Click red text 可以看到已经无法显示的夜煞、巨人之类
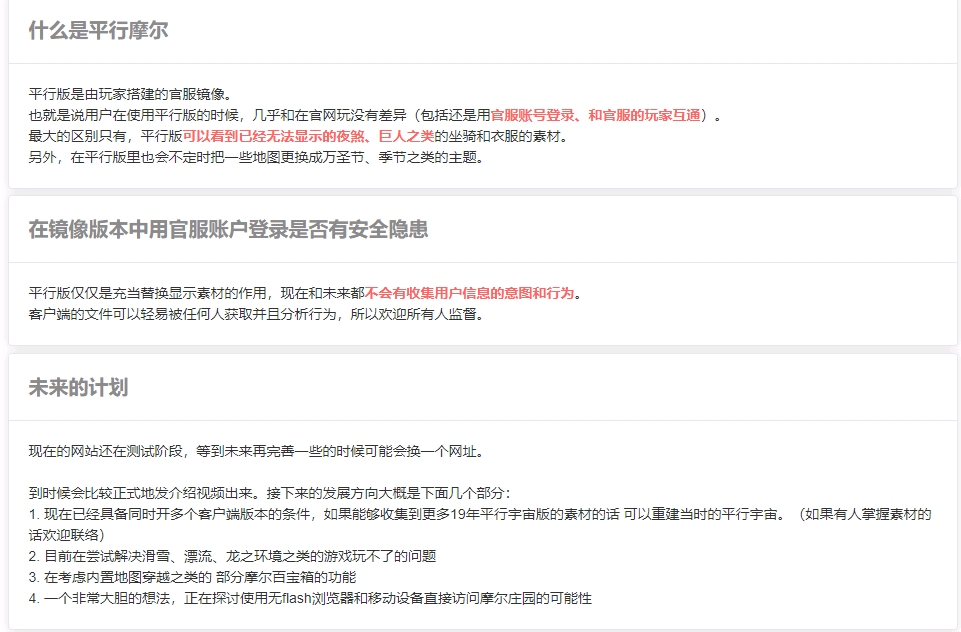 (x=308, y=136)
